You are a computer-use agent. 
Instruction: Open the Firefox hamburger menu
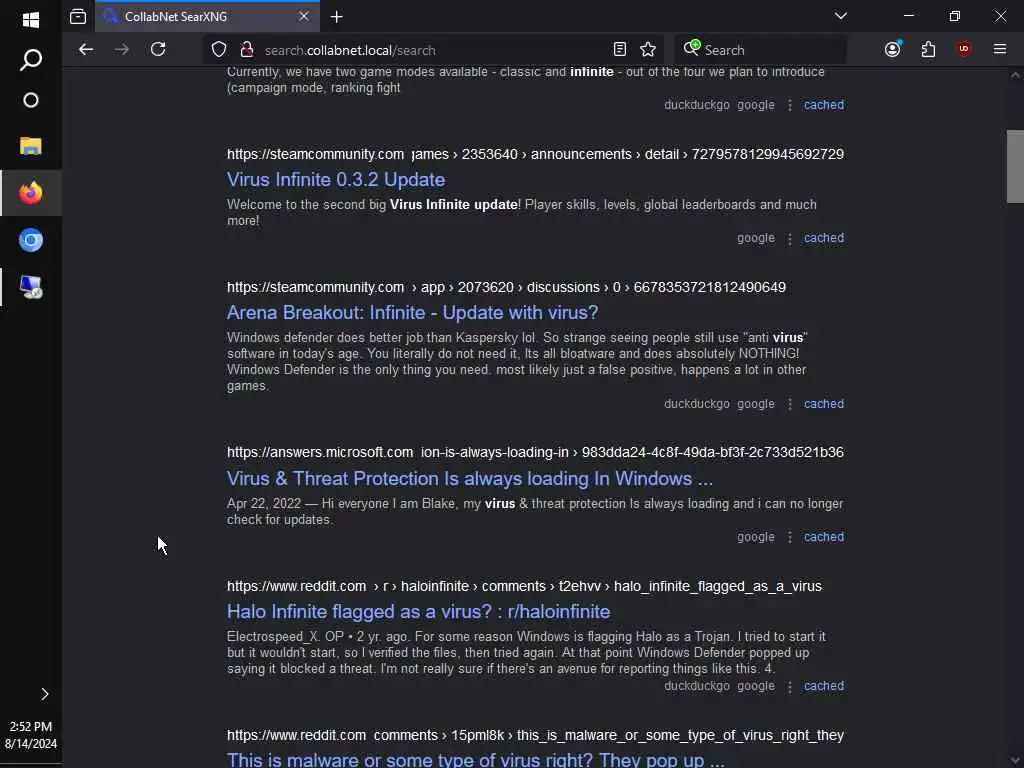(x=1000, y=50)
